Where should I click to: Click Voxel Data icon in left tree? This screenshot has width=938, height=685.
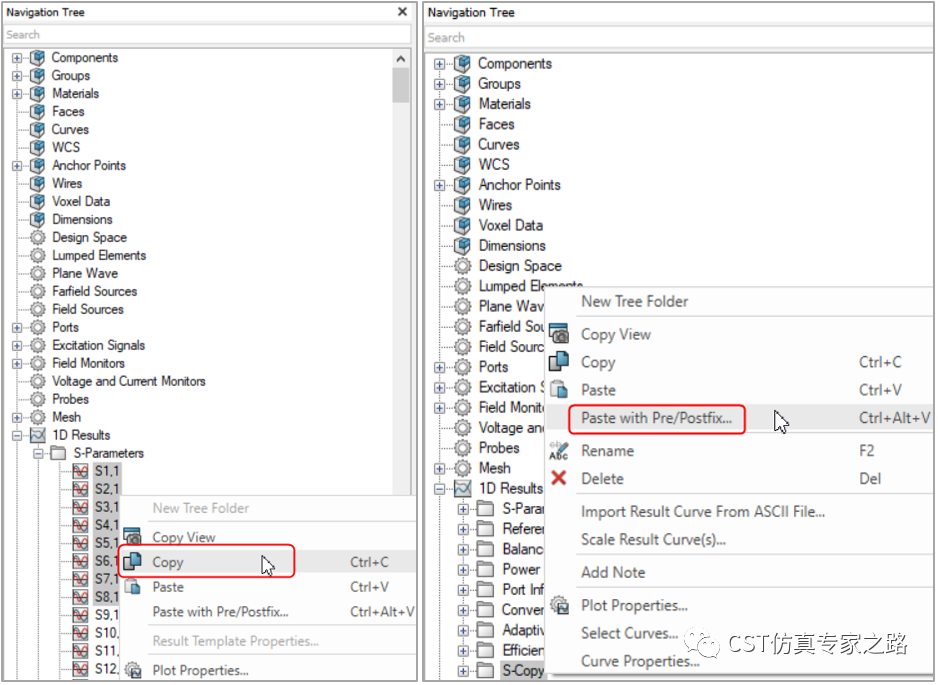38,201
